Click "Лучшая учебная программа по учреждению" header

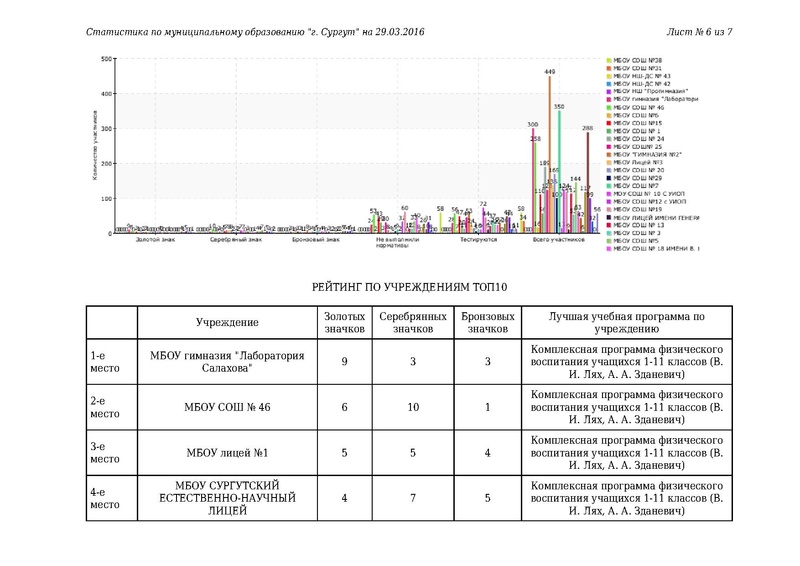[x=626, y=321]
